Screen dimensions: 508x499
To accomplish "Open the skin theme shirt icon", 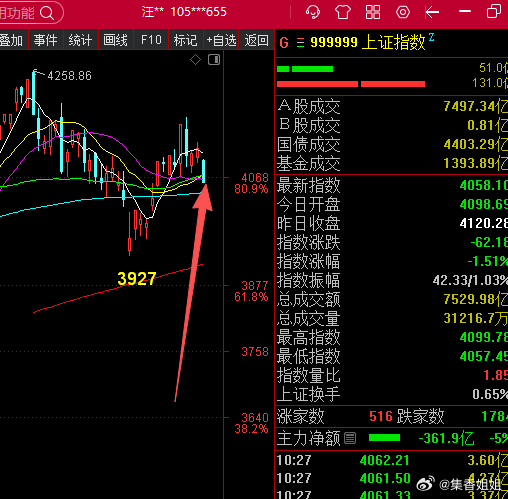I will pos(343,12).
